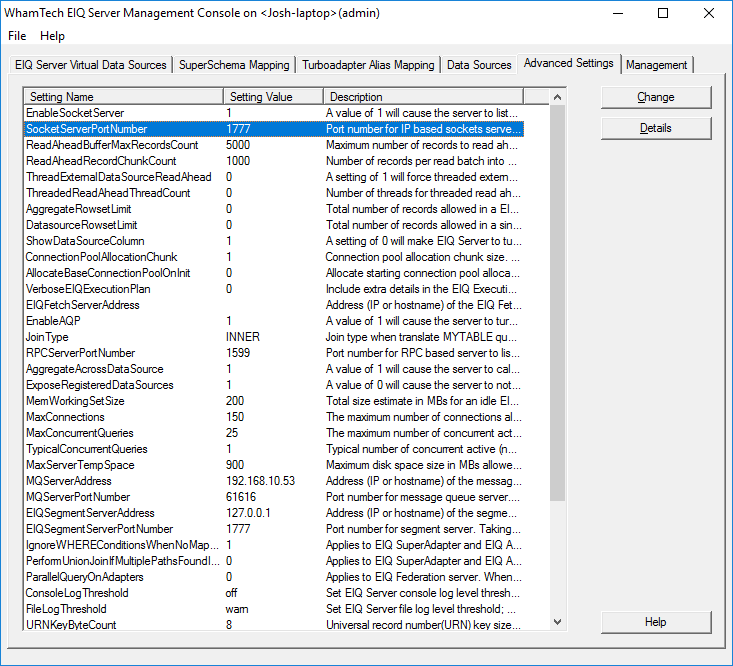Click the scrollbar up arrow
The image size is (733, 666).
coord(557,97)
